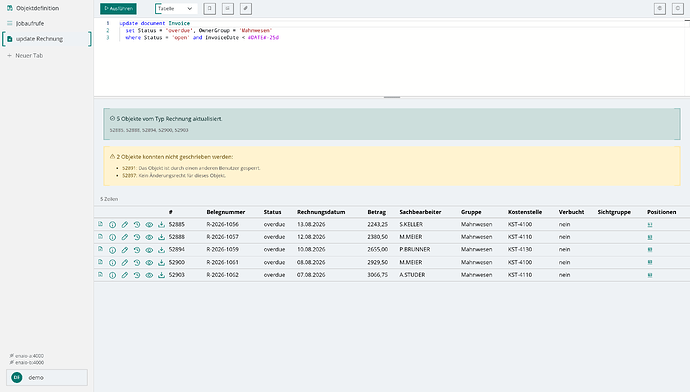The height and width of the screenshot is (392, 690).
Task: Show history of invoice 52885
Action: click(x=137, y=224)
